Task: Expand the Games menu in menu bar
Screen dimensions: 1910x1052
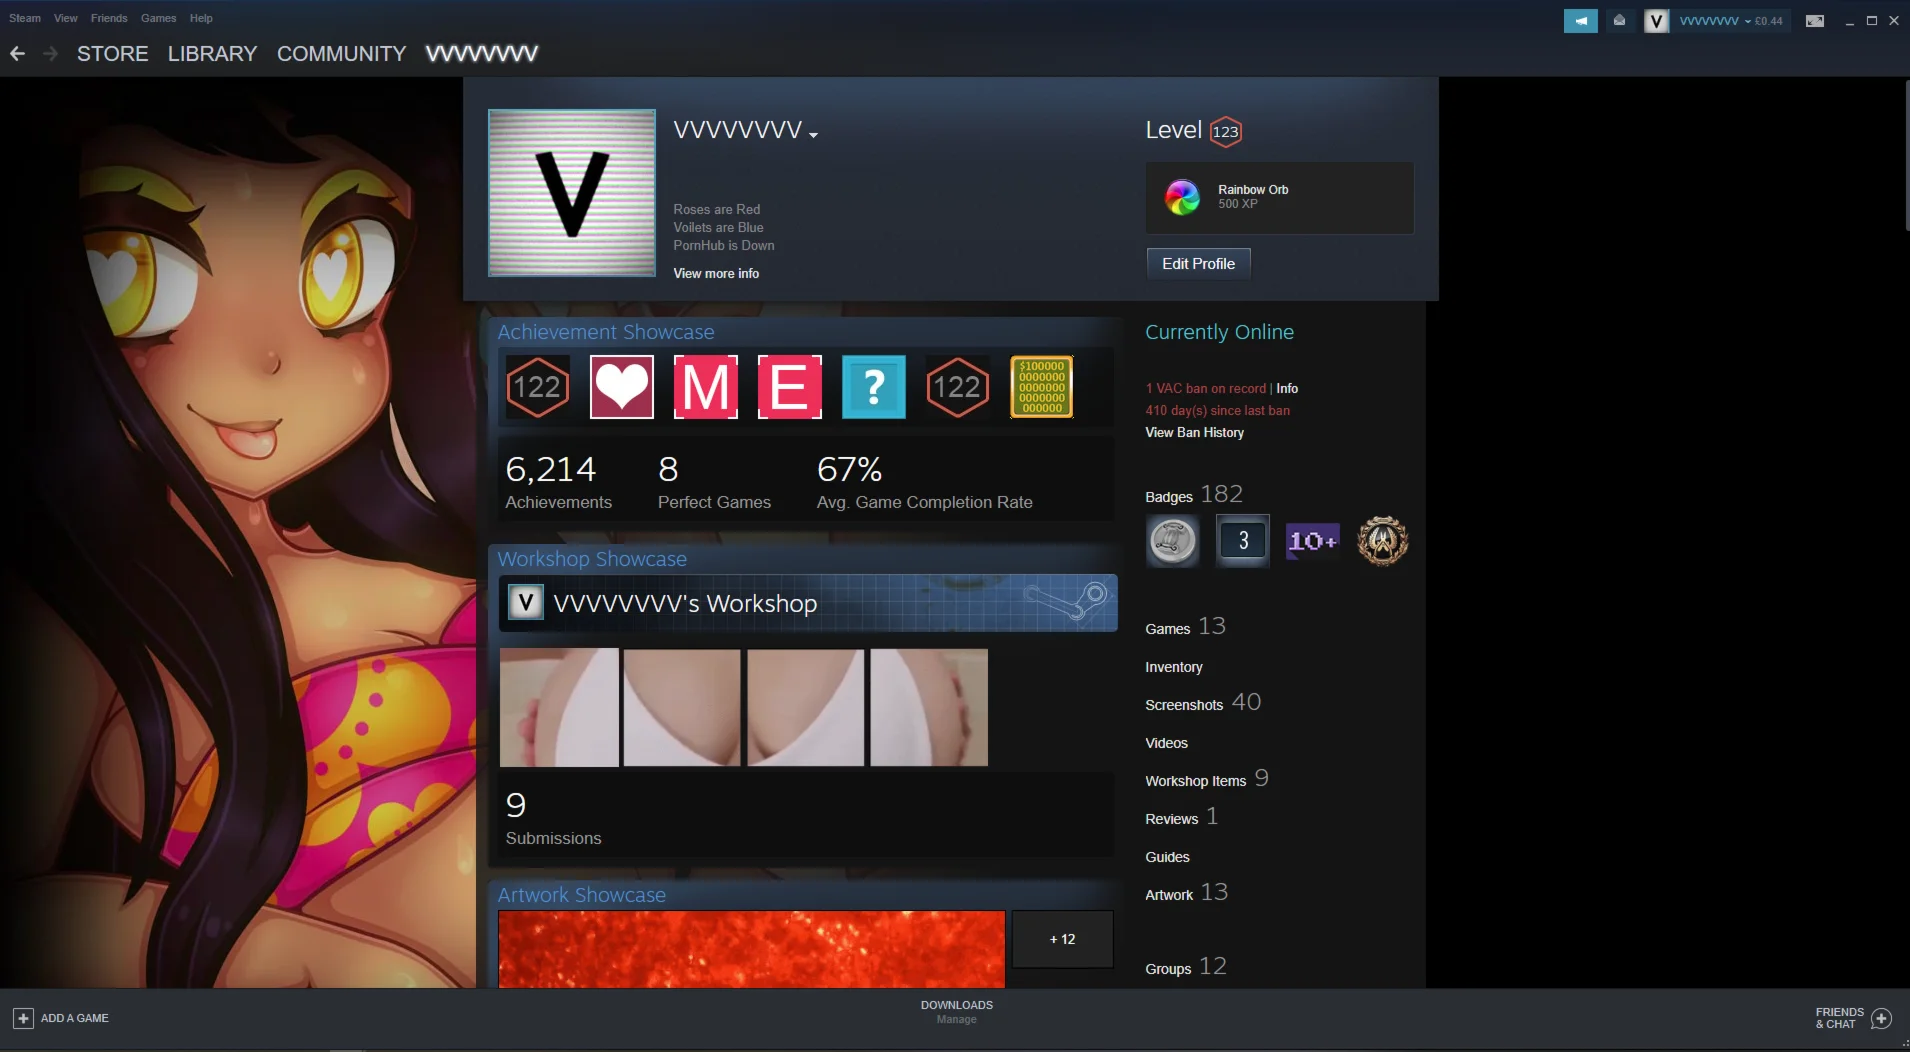Action: click(x=157, y=17)
